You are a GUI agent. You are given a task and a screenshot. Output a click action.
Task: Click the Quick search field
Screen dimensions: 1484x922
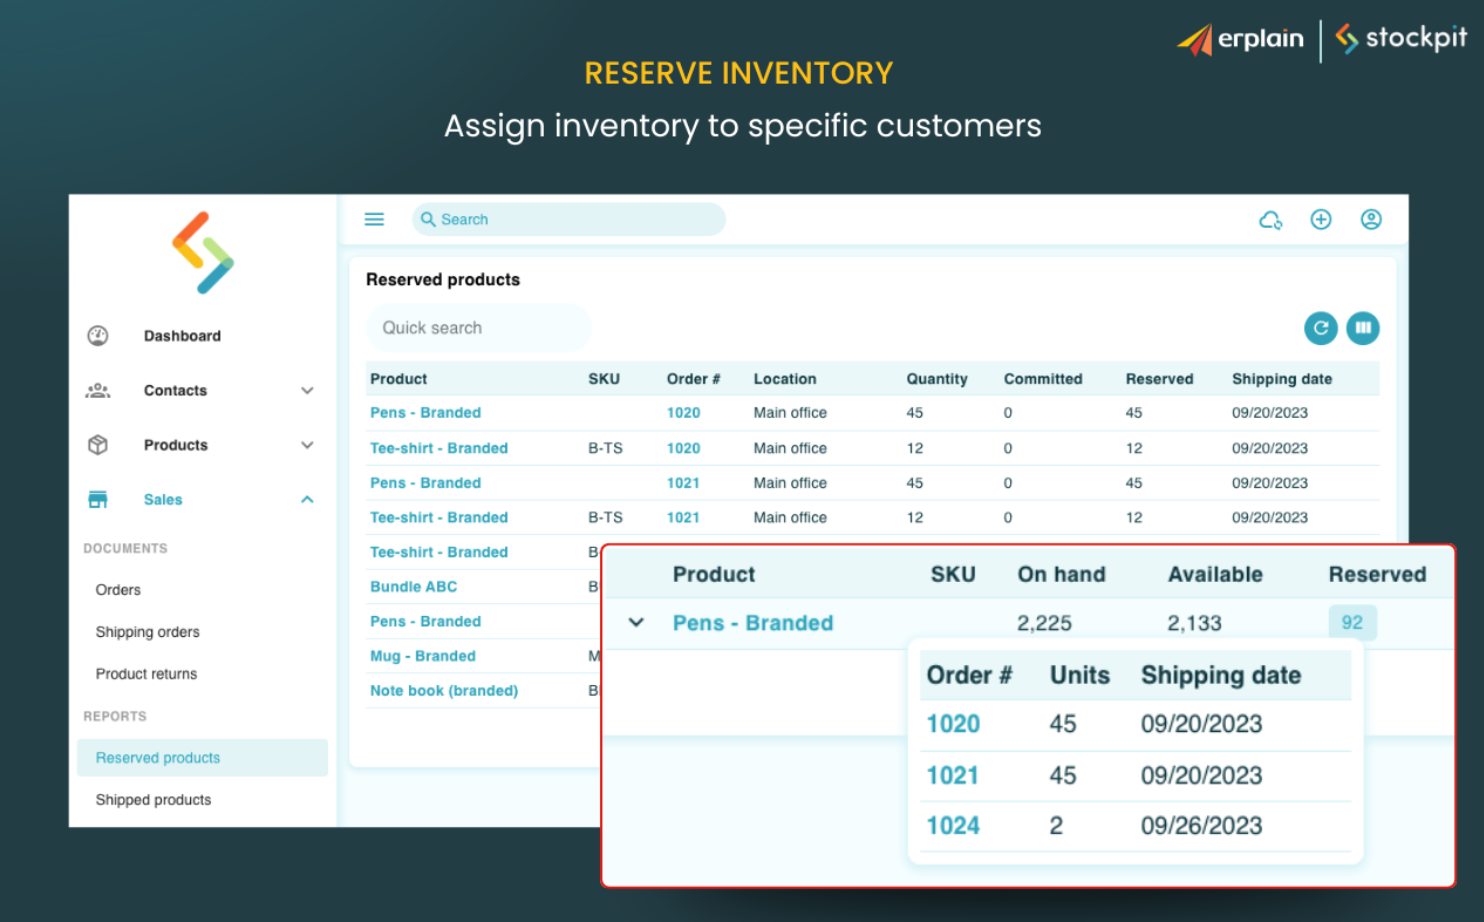click(479, 328)
